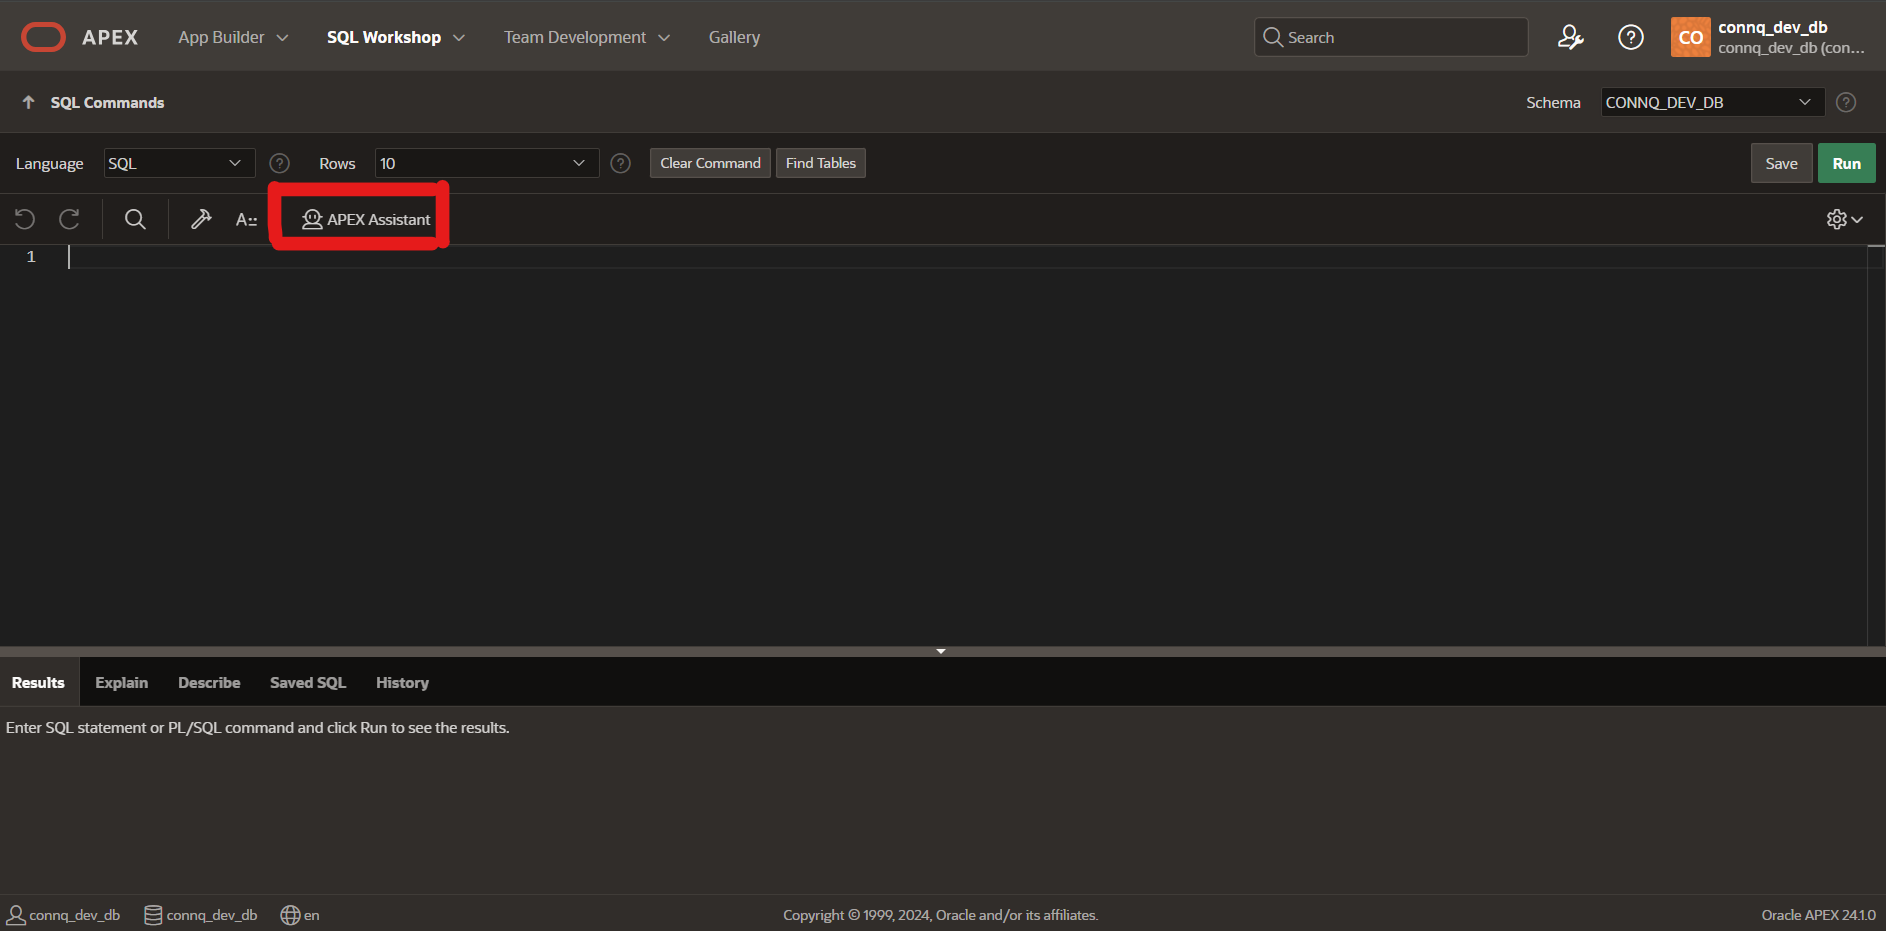
Task: Open the APEX Assistant
Action: point(366,219)
